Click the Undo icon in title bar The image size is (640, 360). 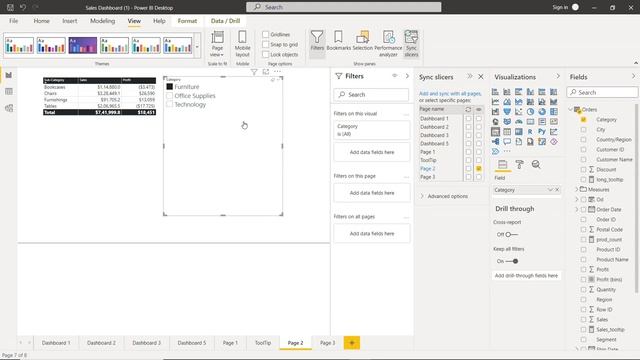point(23,7)
